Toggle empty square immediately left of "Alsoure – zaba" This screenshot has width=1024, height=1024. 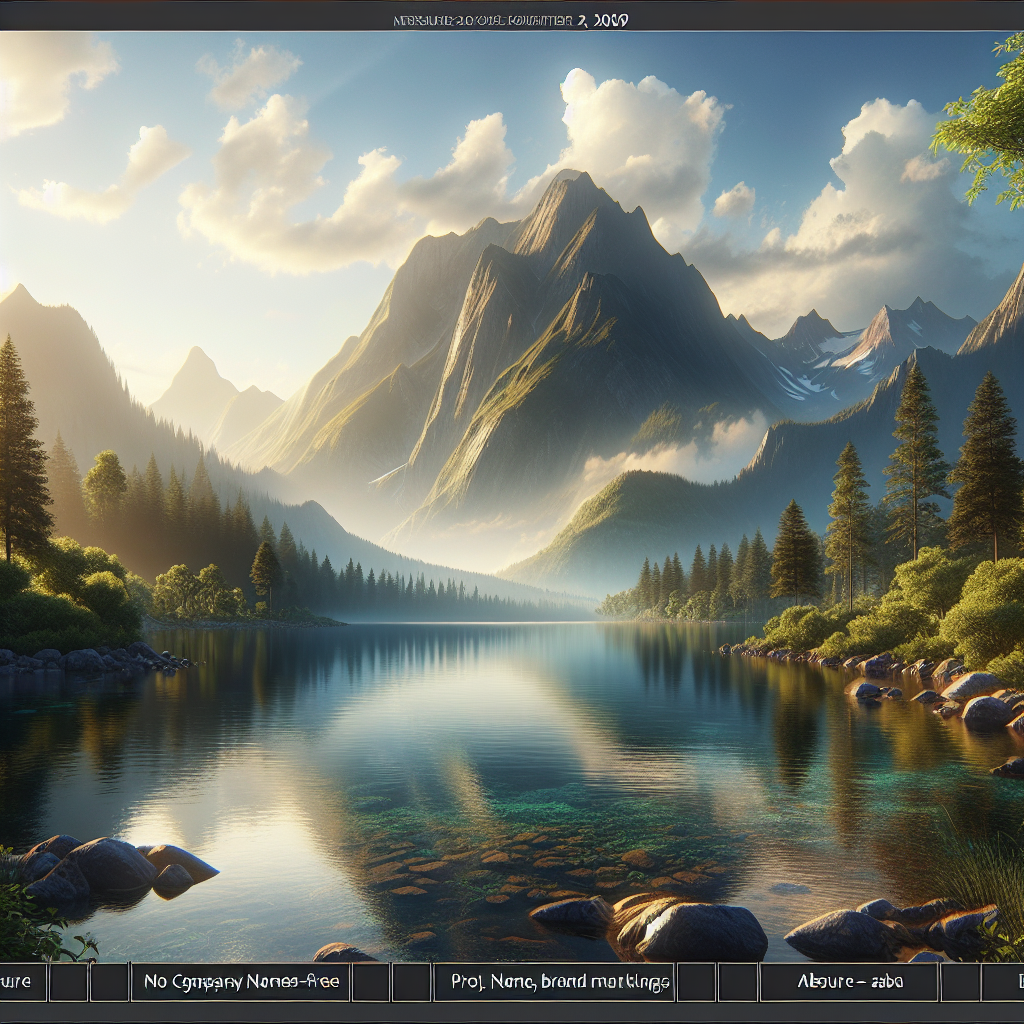[x=737, y=982]
